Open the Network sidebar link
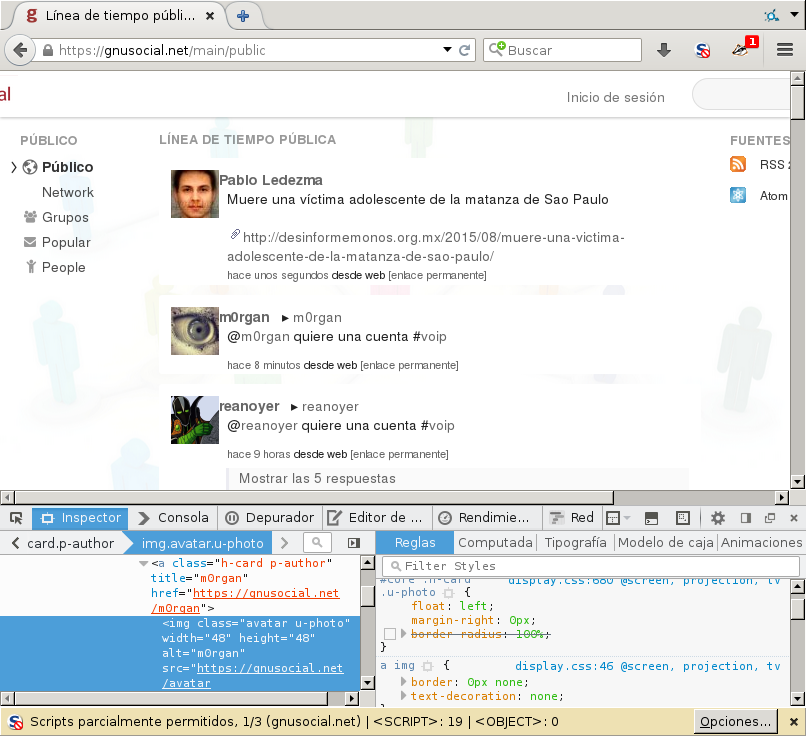806x736 pixels. (68, 192)
